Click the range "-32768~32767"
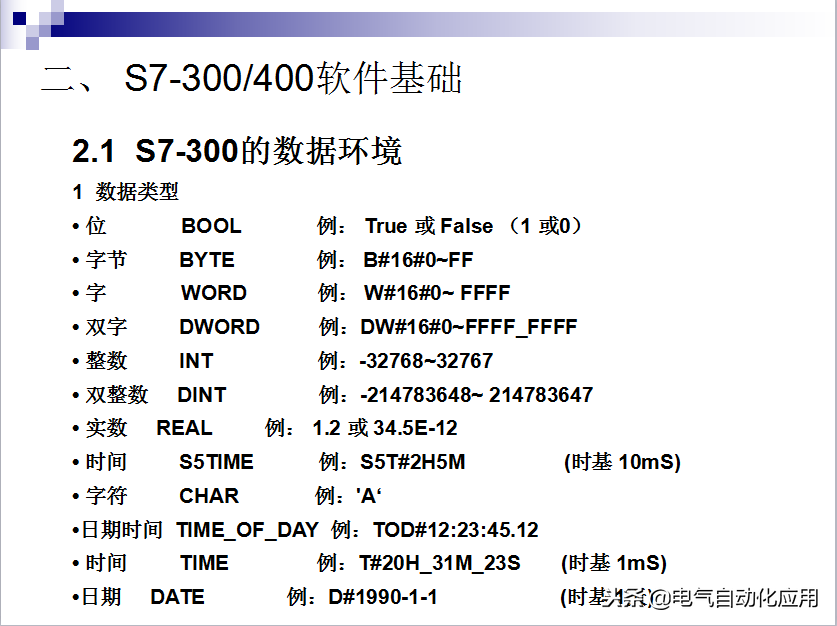 click(426, 361)
